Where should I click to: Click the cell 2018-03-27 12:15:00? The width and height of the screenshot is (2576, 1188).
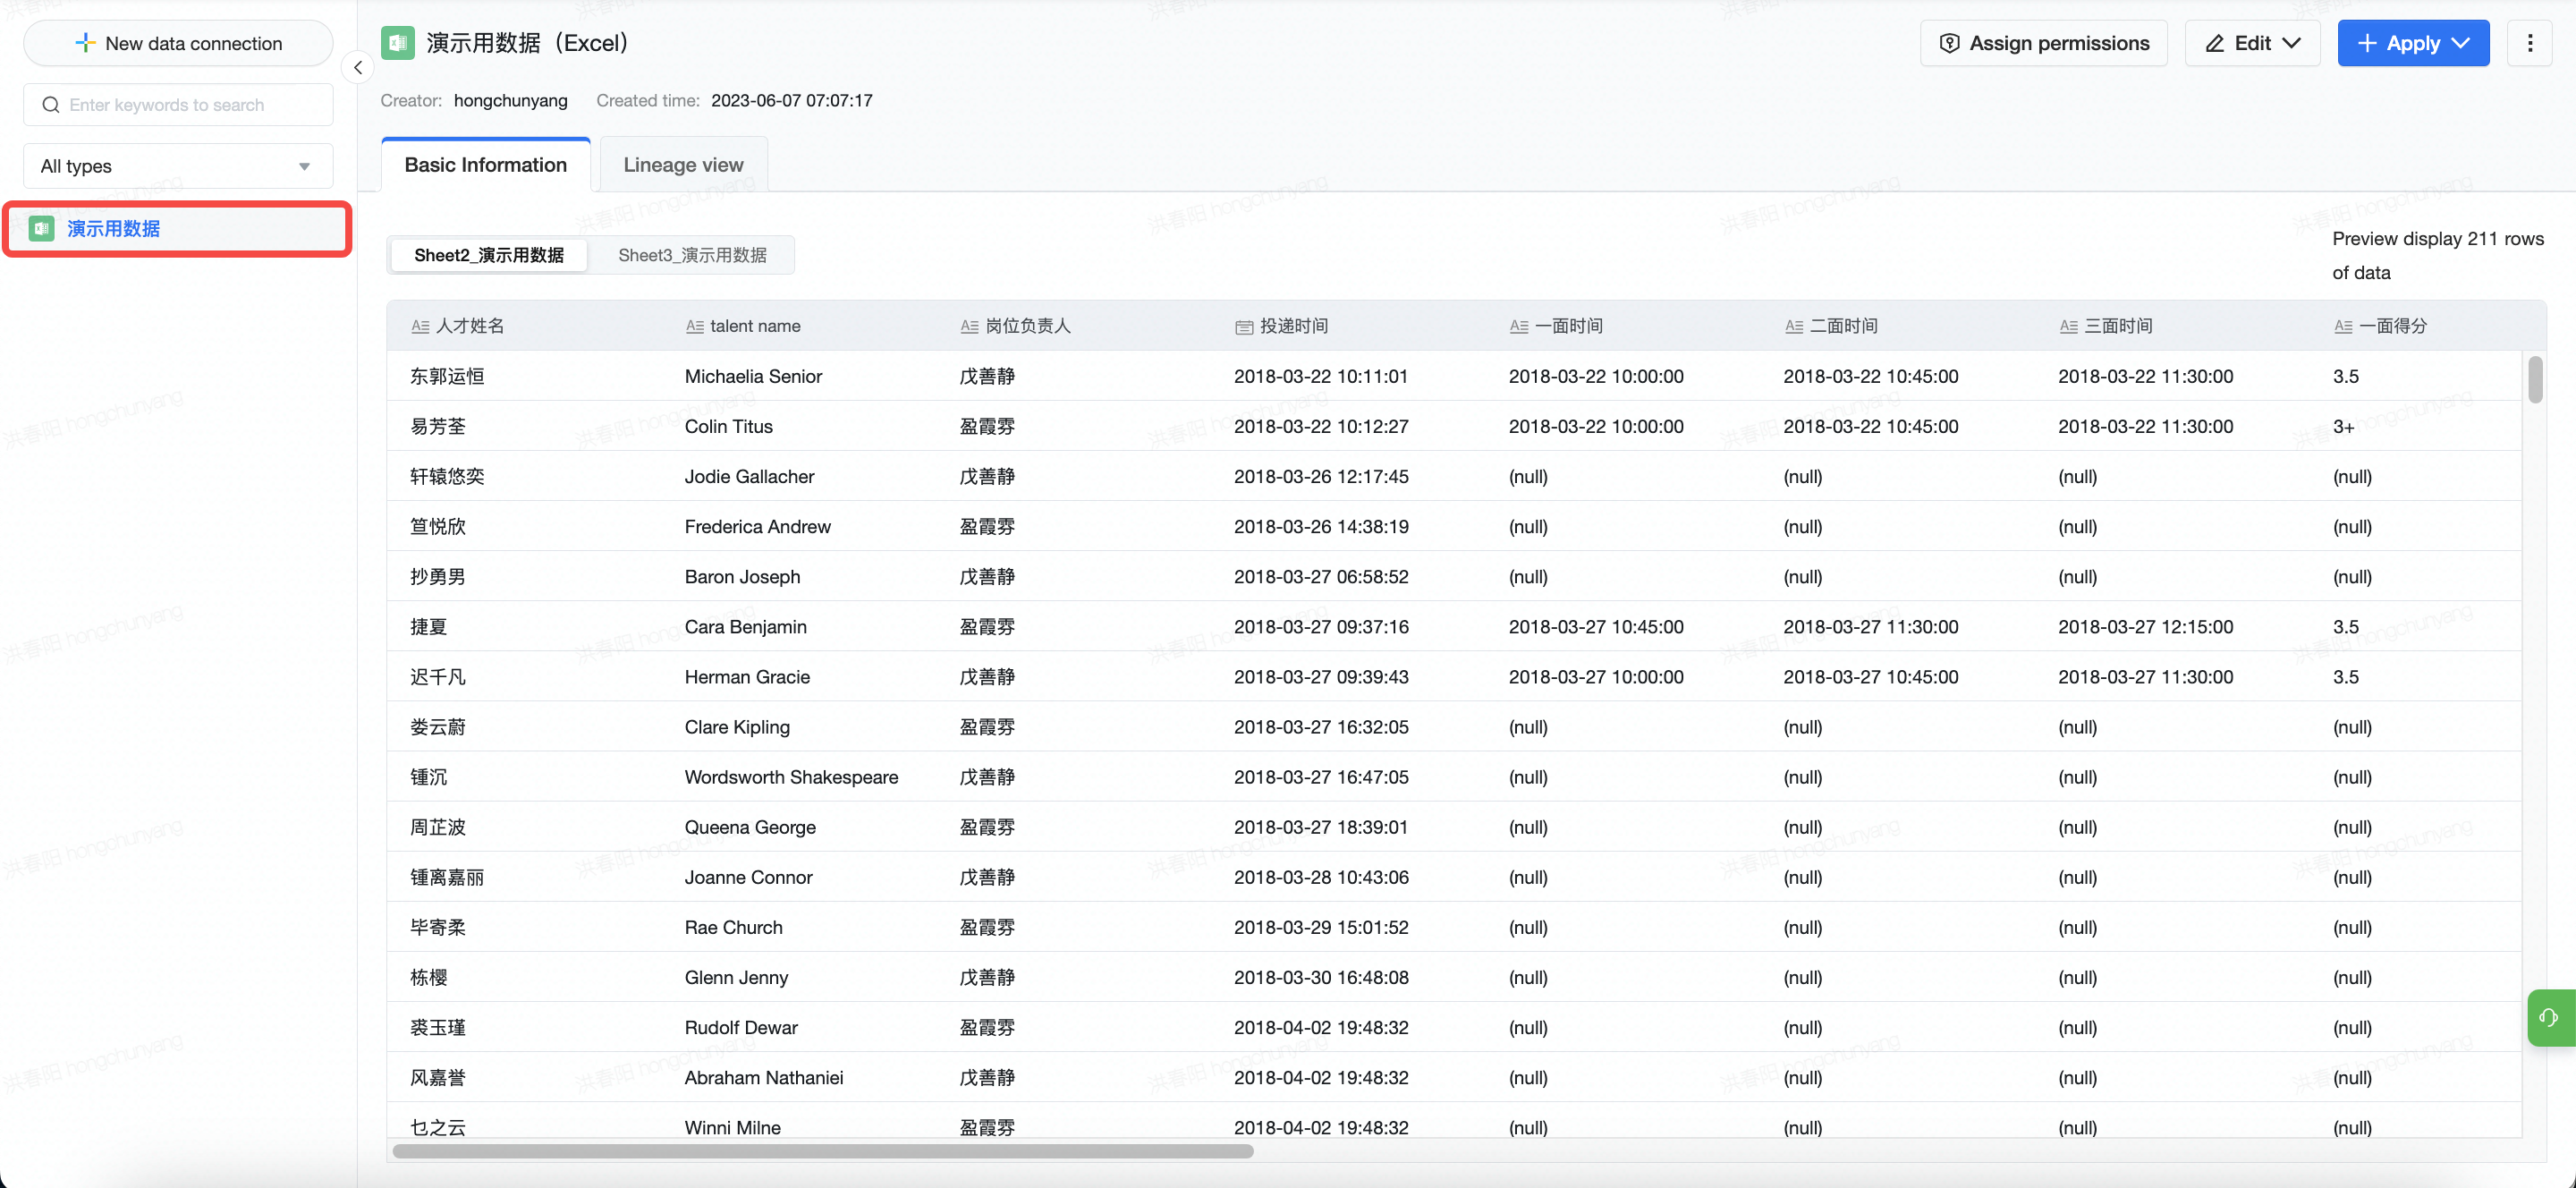click(2145, 626)
